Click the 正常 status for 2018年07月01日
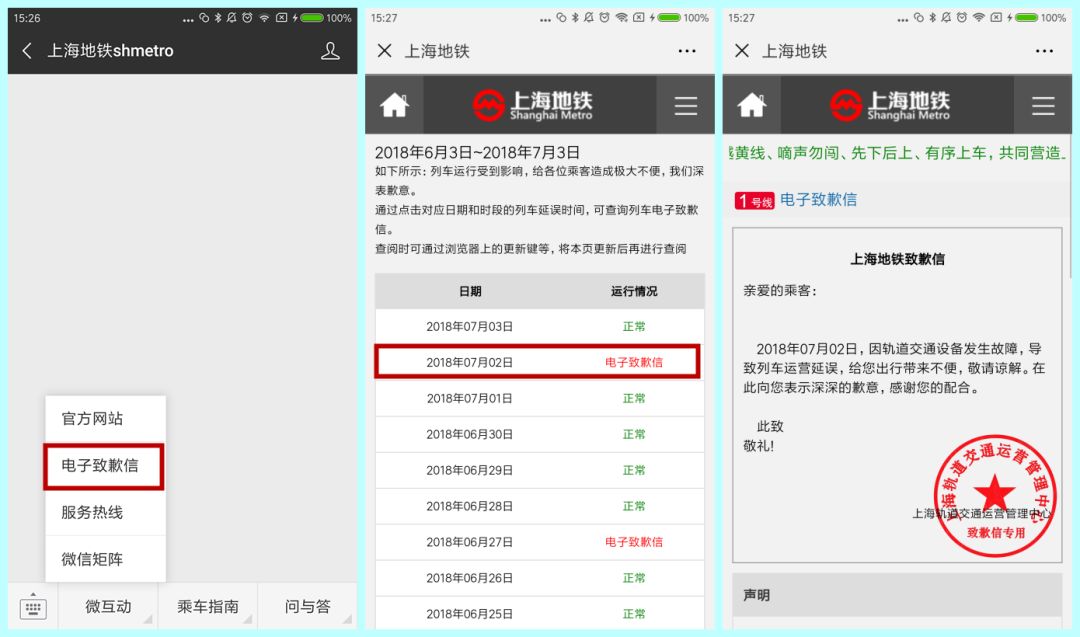This screenshot has width=1080, height=637. 634,398
